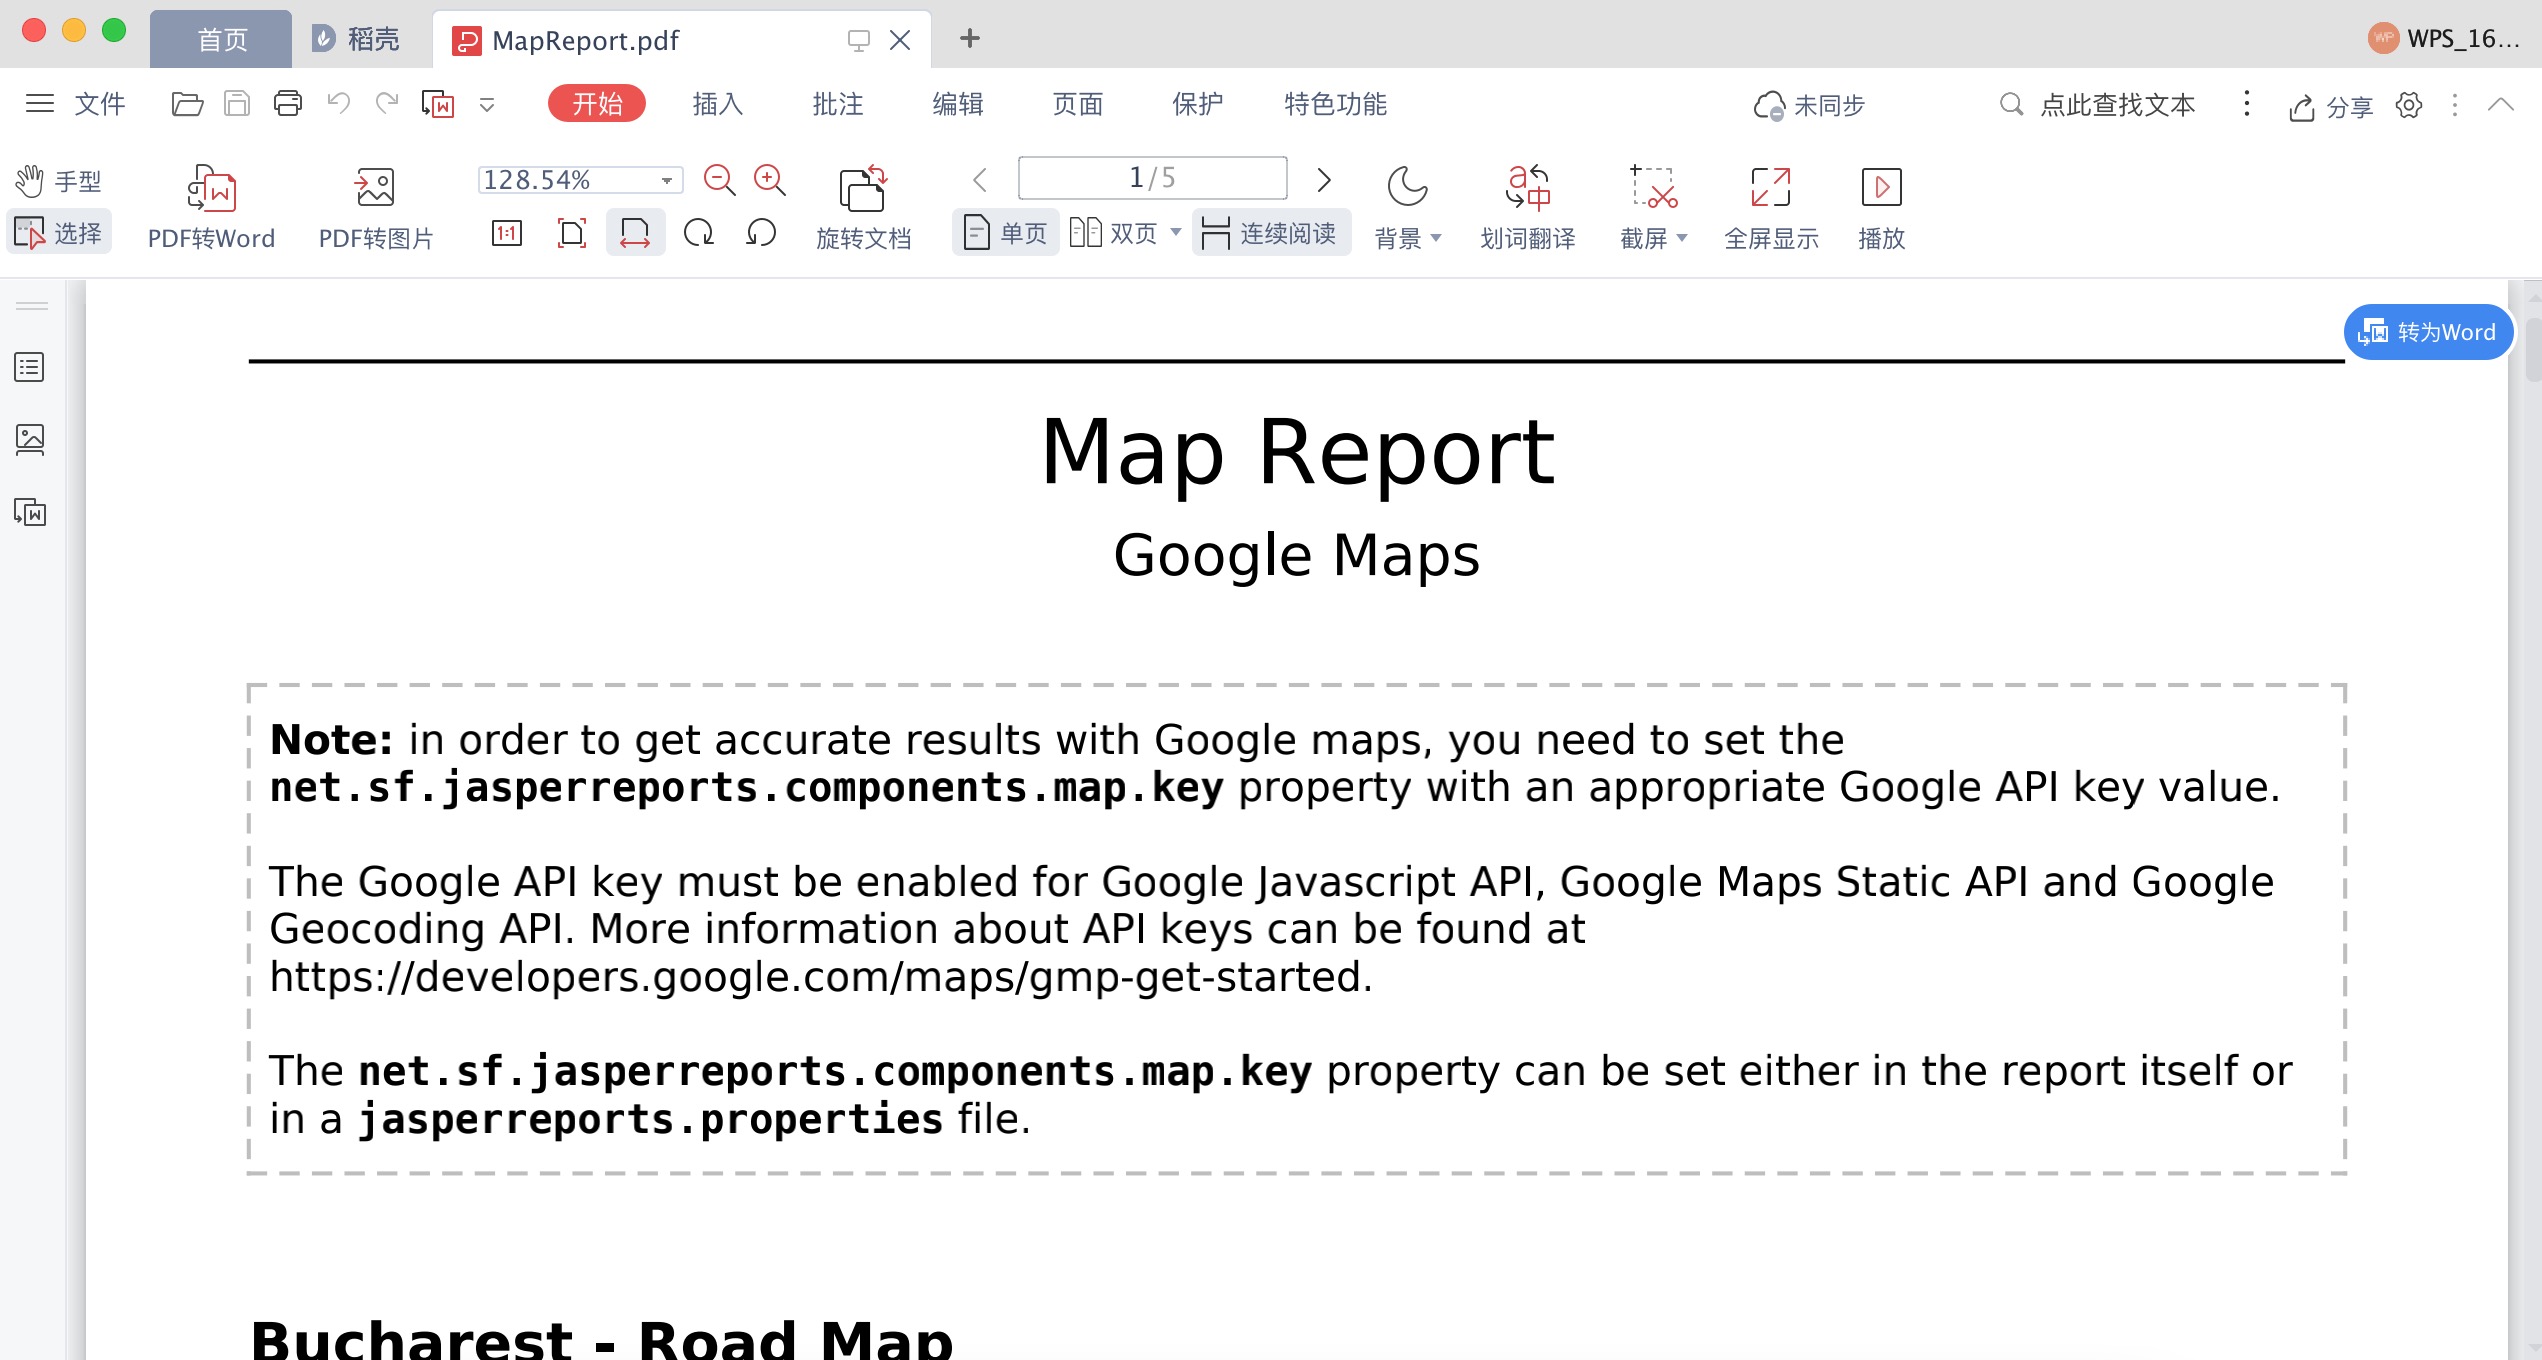Image resolution: width=2542 pixels, height=1360 pixels.
Task: Expand the 截屏 dropdown arrow
Action: click(x=1682, y=238)
